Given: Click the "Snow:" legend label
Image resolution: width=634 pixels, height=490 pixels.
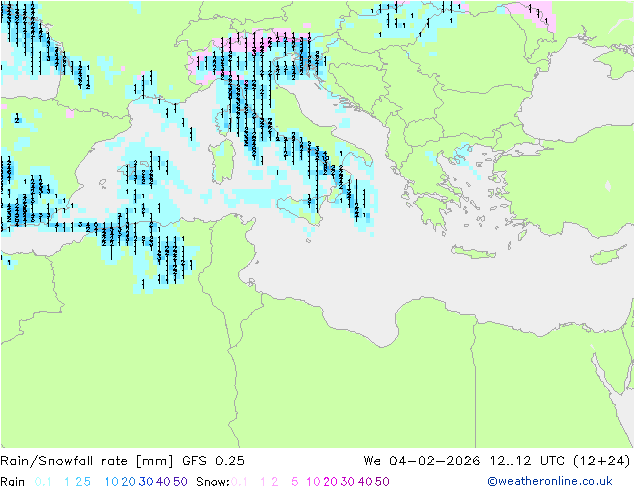Looking at the screenshot, I should pyautogui.click(x=213, y=482).
